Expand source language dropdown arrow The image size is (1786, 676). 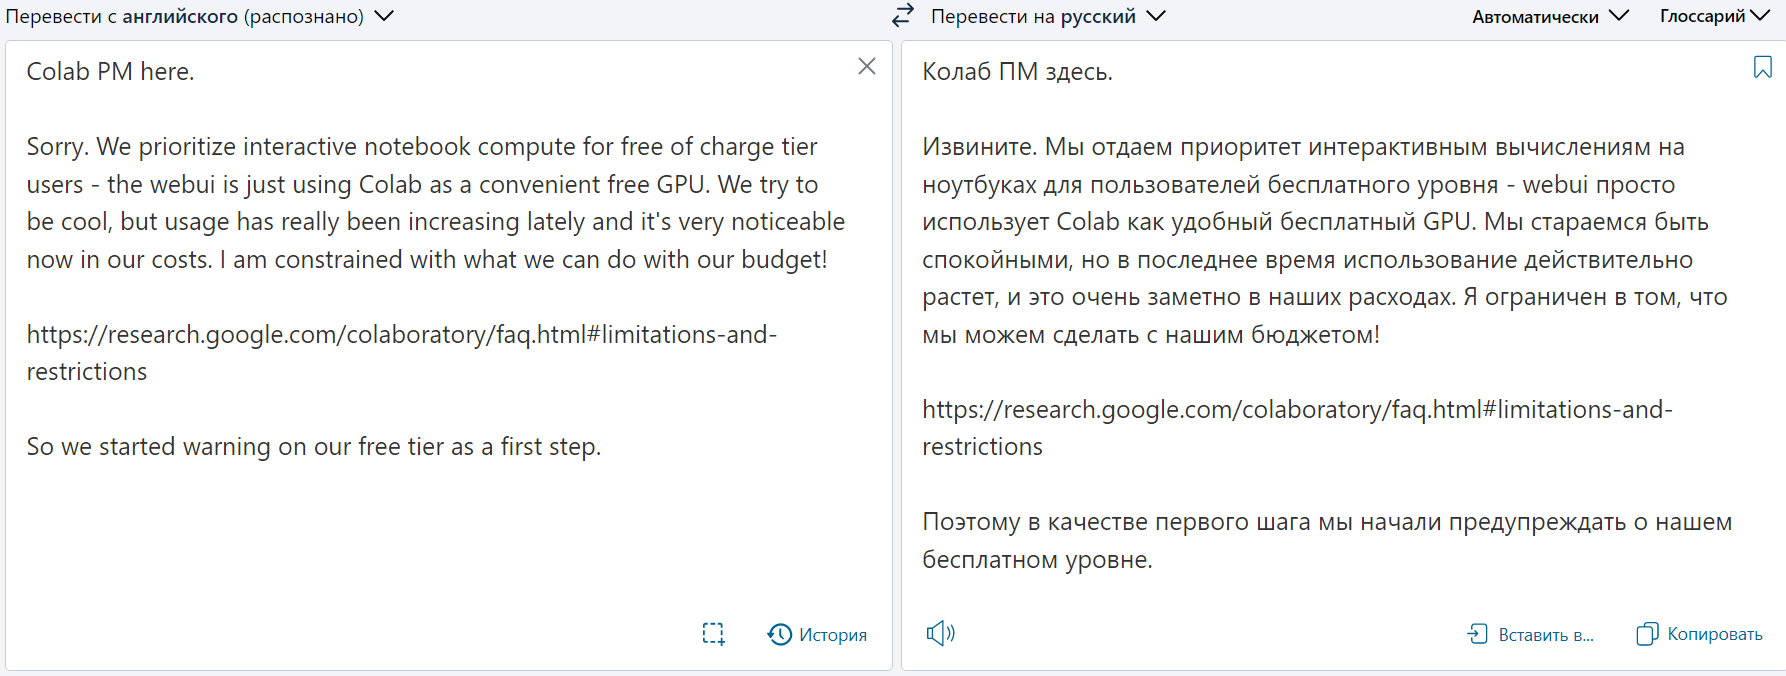coord(384,16)
